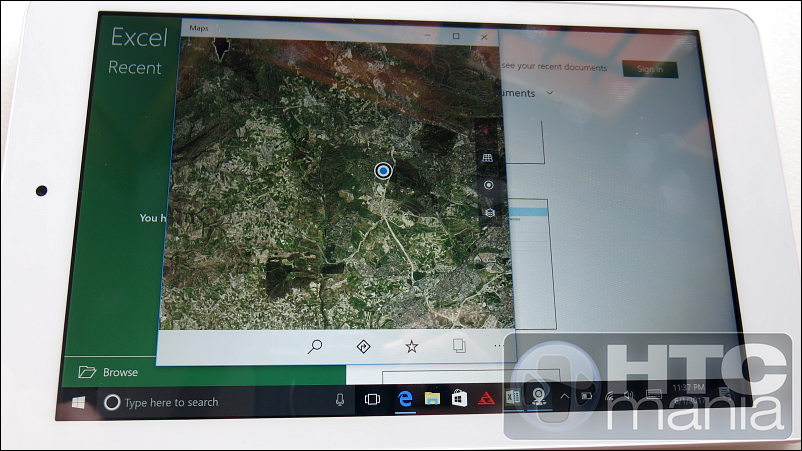802x451 pixels.
Task: Click the Maps window title label
Action: tap(198, 28)
